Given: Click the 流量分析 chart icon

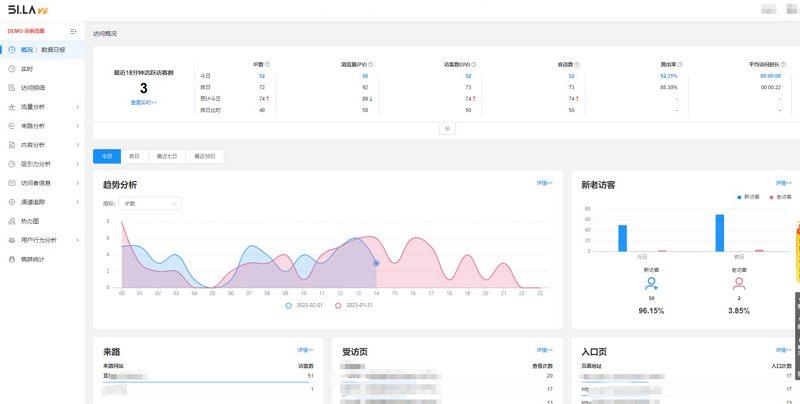Looking at the screenshot, I should click(12, 107).
